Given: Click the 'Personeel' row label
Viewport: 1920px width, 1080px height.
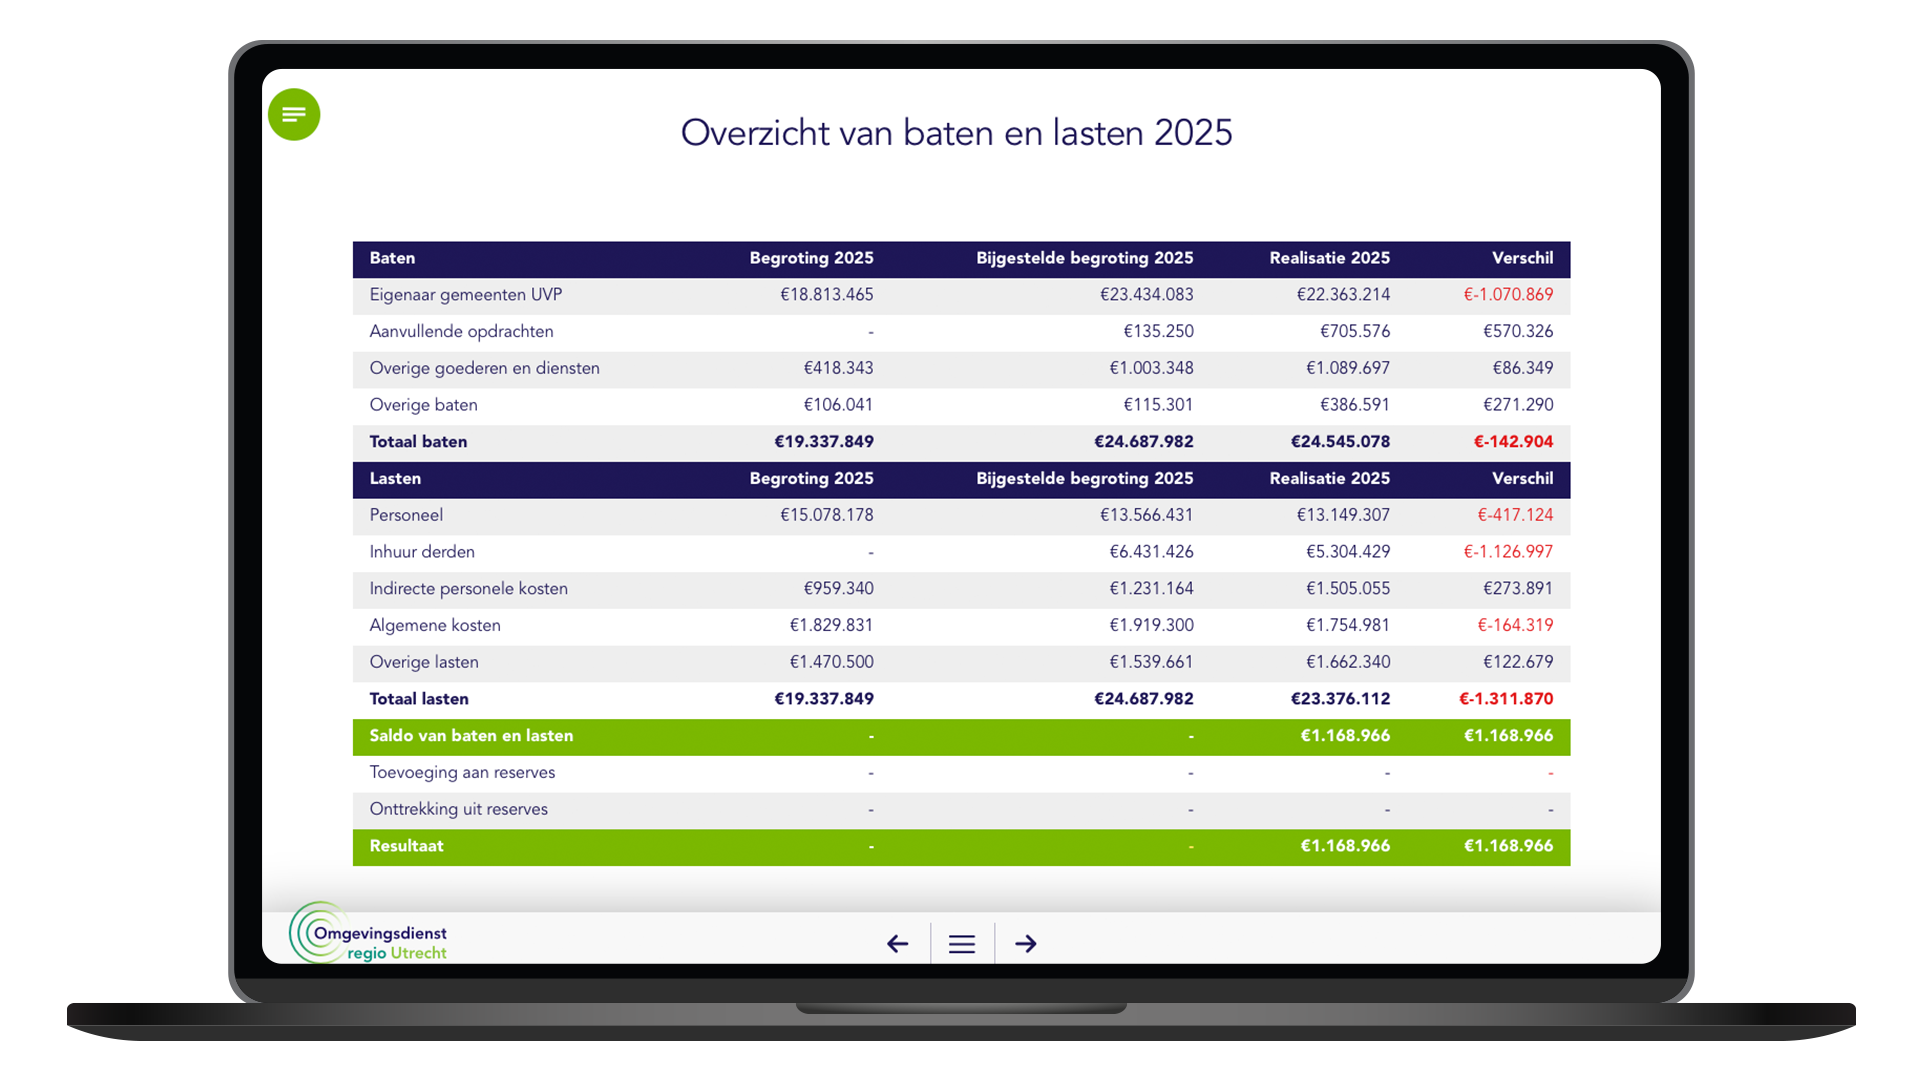Looking at the screenshot, I should click(406, 515).
